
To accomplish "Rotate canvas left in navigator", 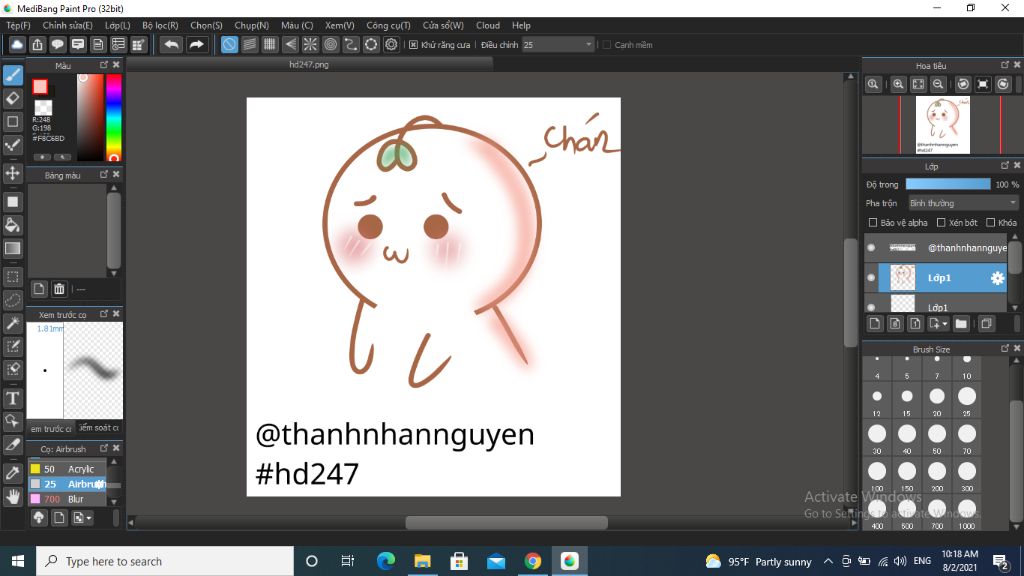I will coord(963,84).
